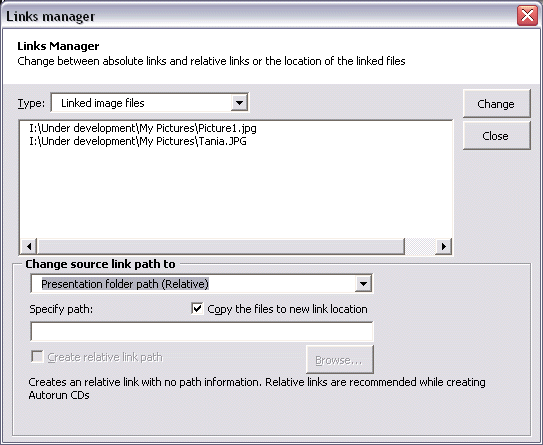The image size is (543, 445).
Task: Click the Change button
Action: [x=496, y=104]
